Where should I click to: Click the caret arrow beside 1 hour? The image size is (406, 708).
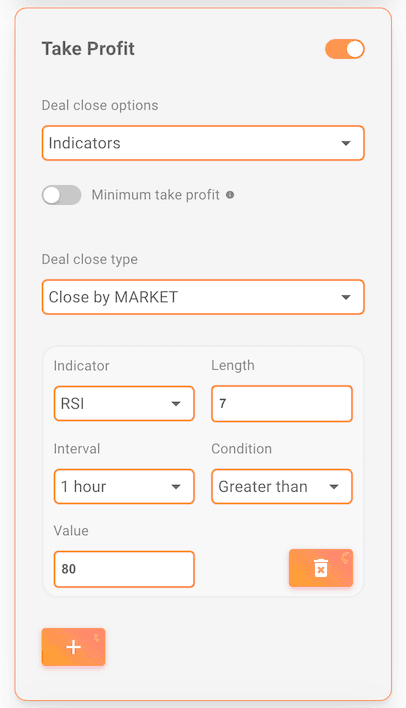point(176,487)
